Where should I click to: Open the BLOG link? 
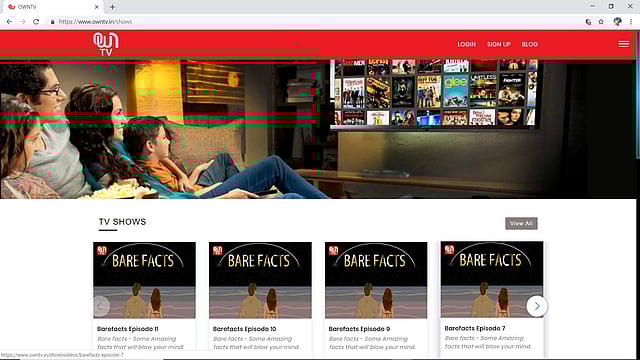click(x=529, y=44)
